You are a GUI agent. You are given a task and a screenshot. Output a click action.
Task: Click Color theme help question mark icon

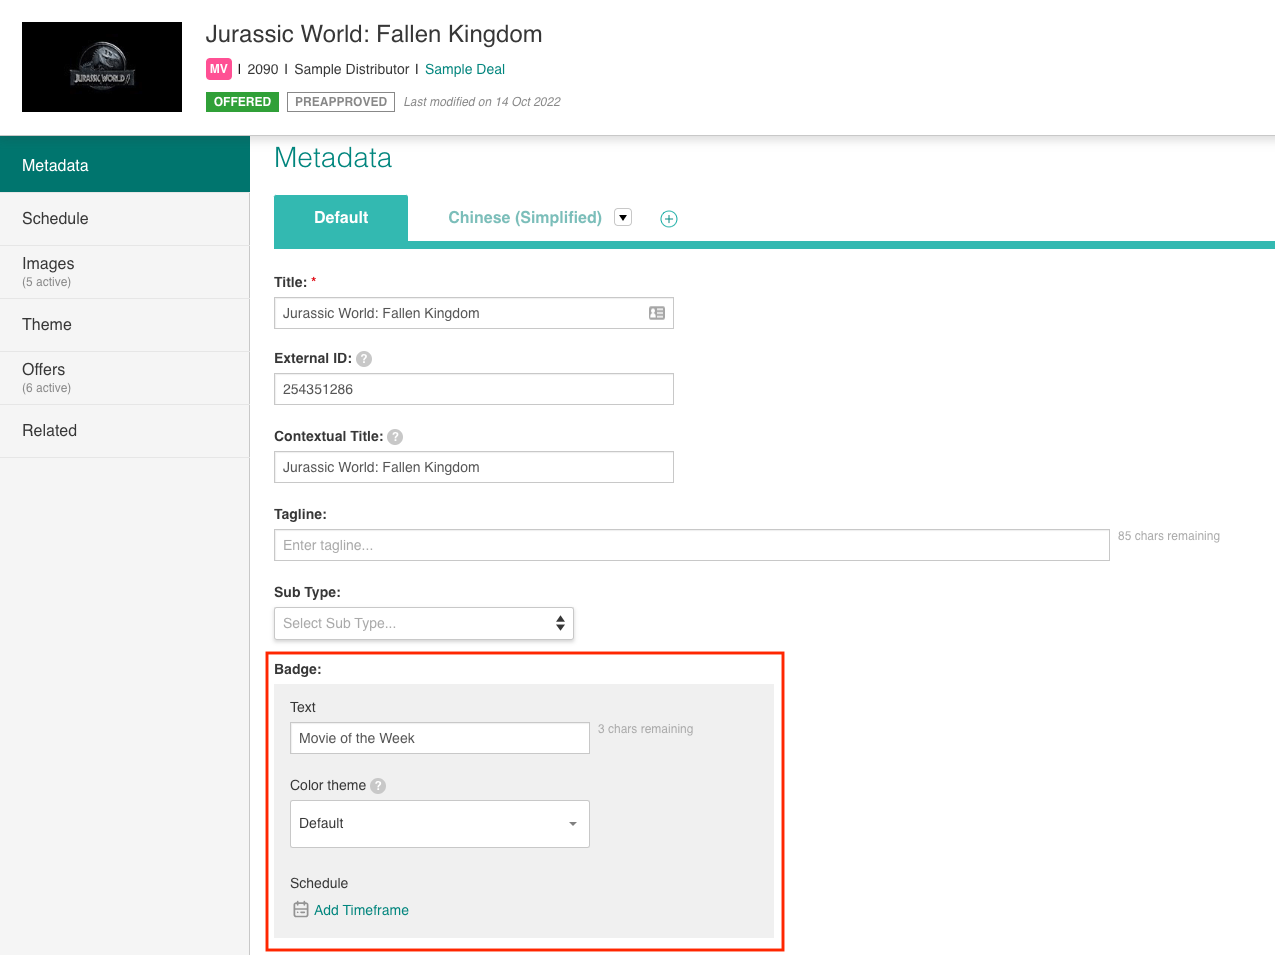(378, 786)
